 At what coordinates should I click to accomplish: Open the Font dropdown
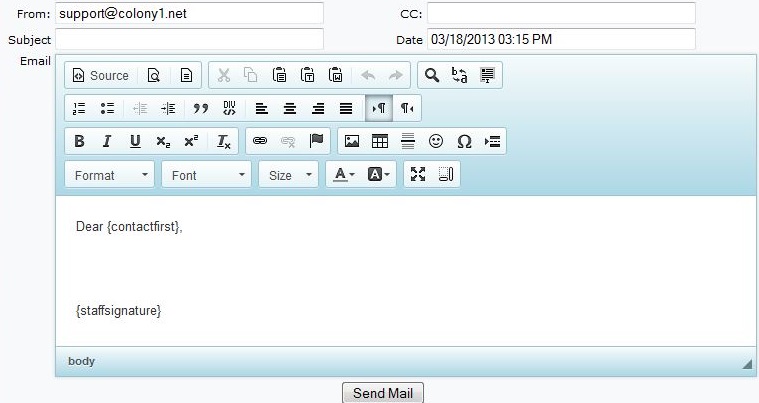click(207, 175)
